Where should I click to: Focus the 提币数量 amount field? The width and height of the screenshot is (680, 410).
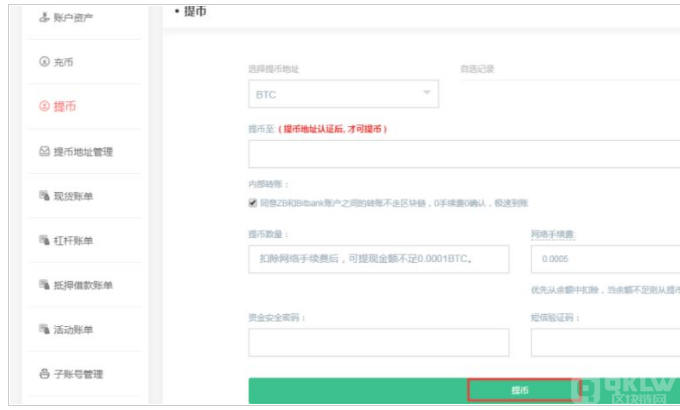pos(379,259)
